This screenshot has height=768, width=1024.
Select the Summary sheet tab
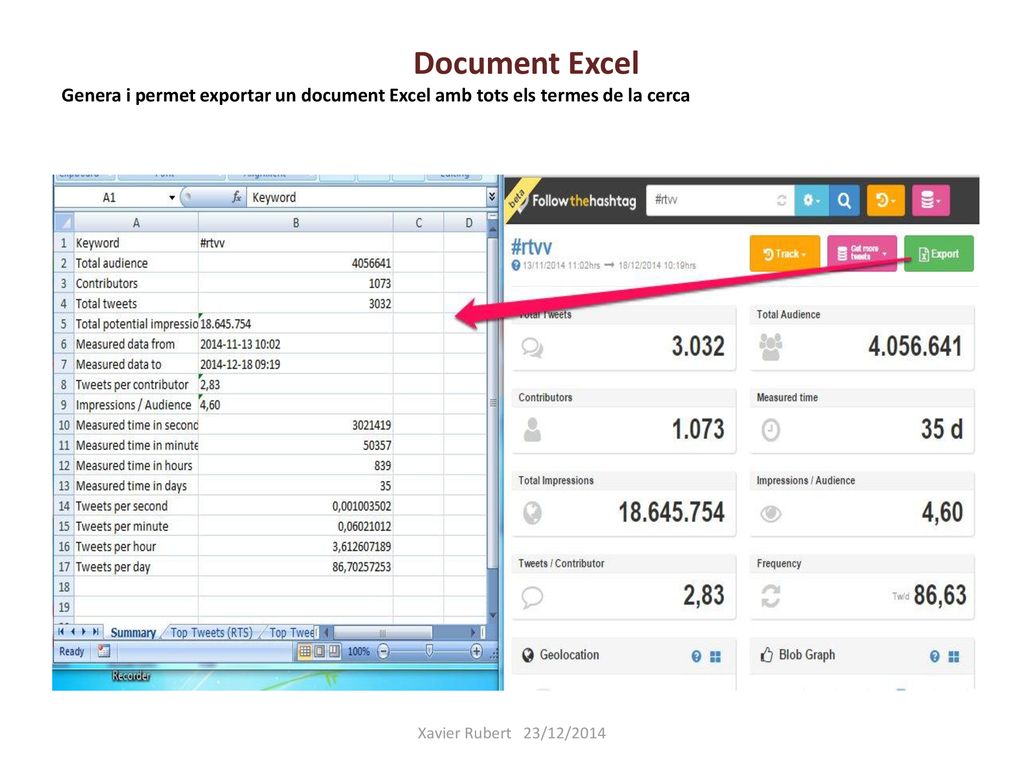pos(133,633)
